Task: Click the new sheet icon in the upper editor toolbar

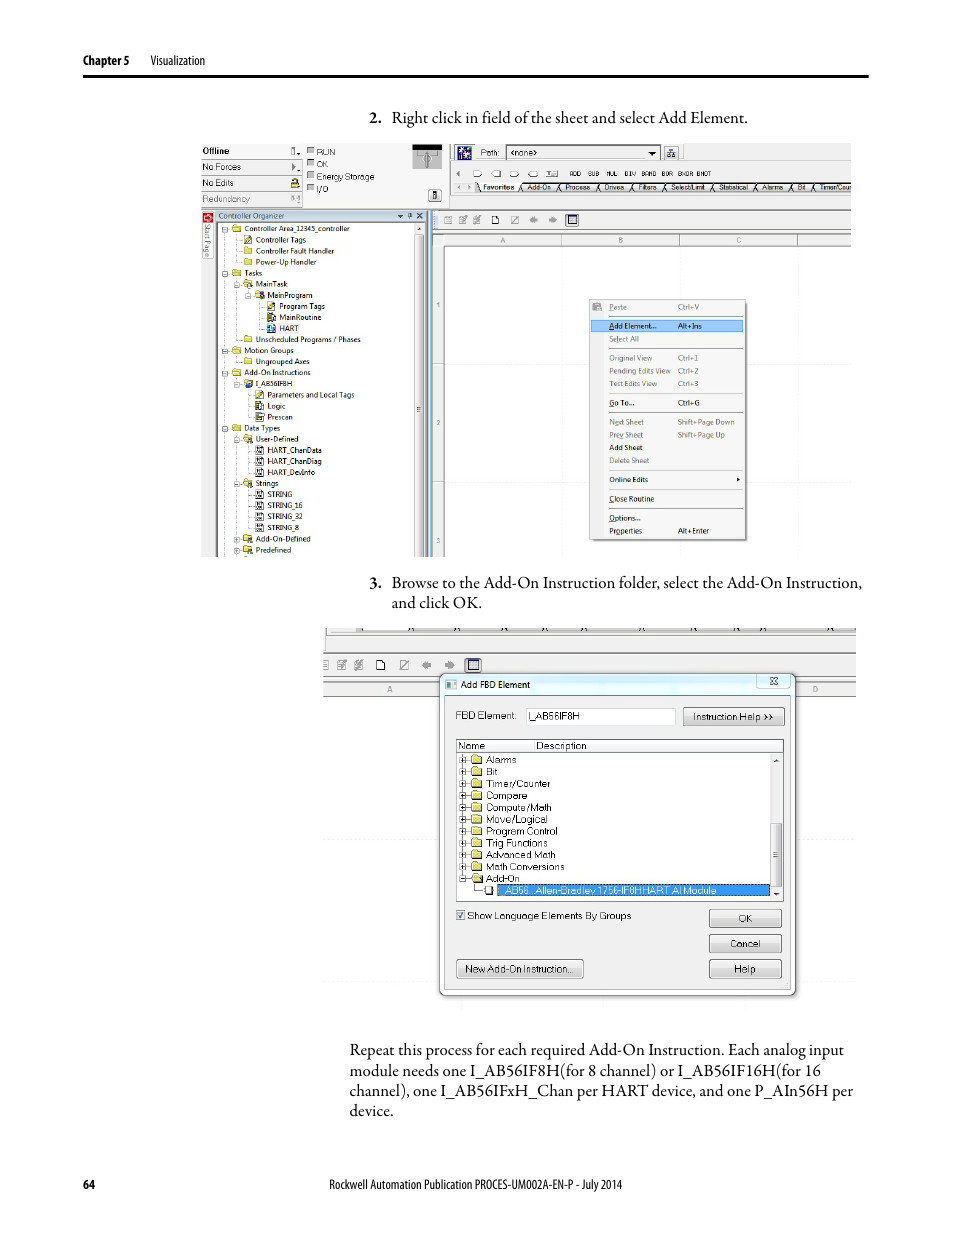Action: [495, 220]
